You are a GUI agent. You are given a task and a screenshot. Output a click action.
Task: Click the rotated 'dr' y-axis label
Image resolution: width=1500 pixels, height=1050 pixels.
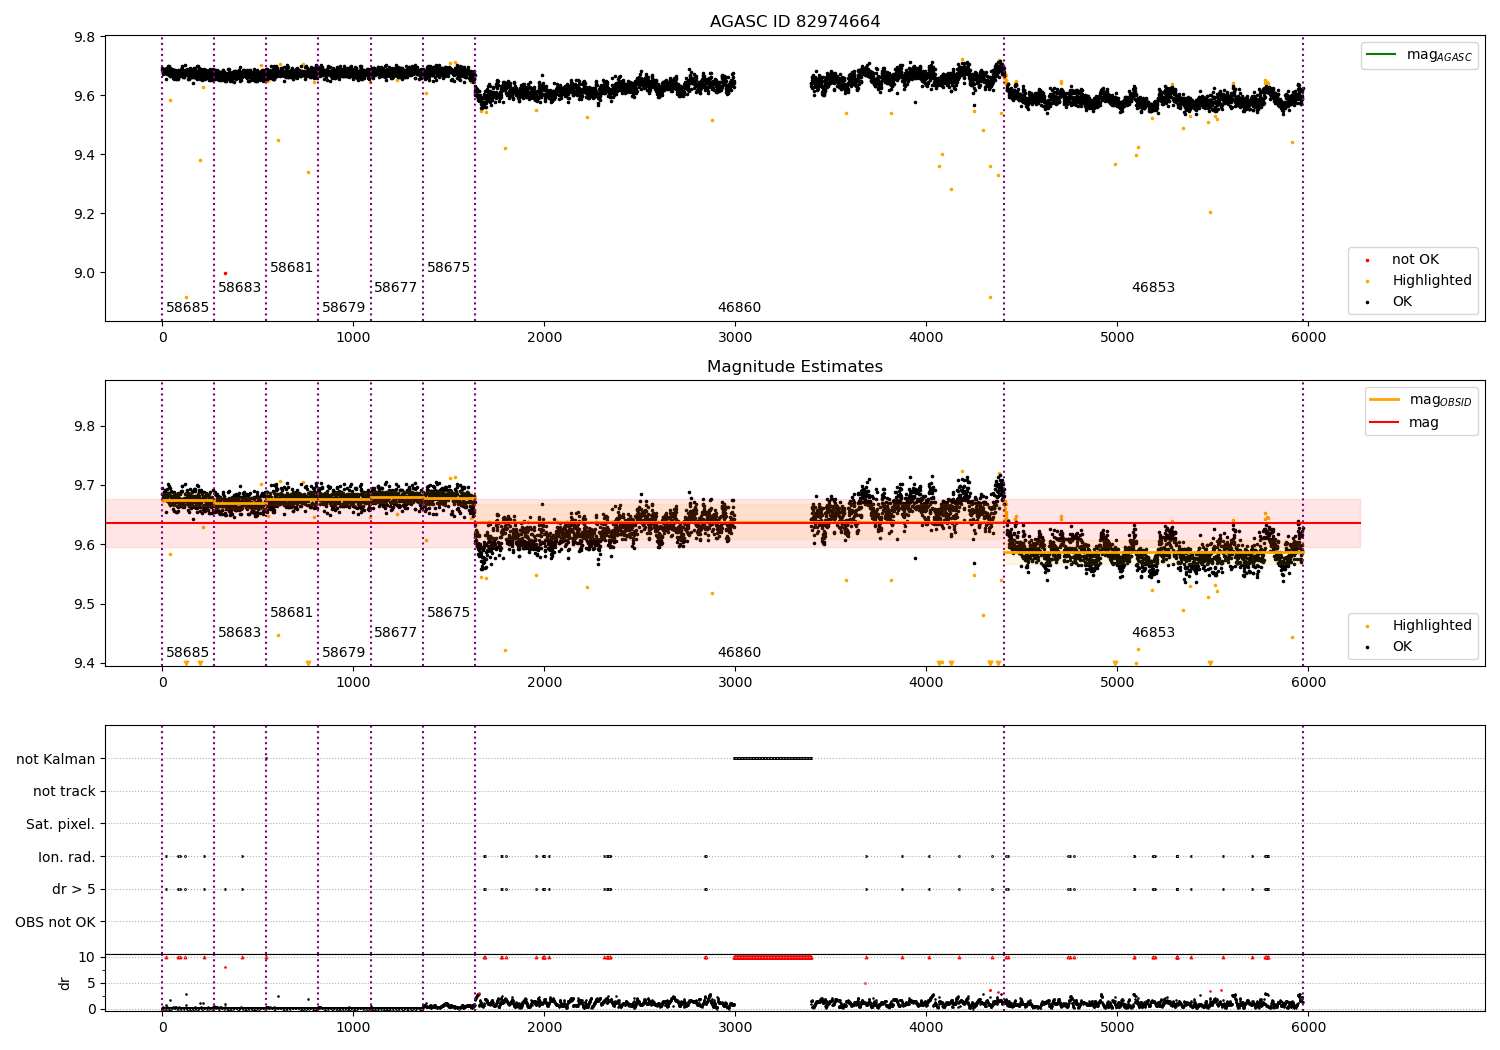65,983
